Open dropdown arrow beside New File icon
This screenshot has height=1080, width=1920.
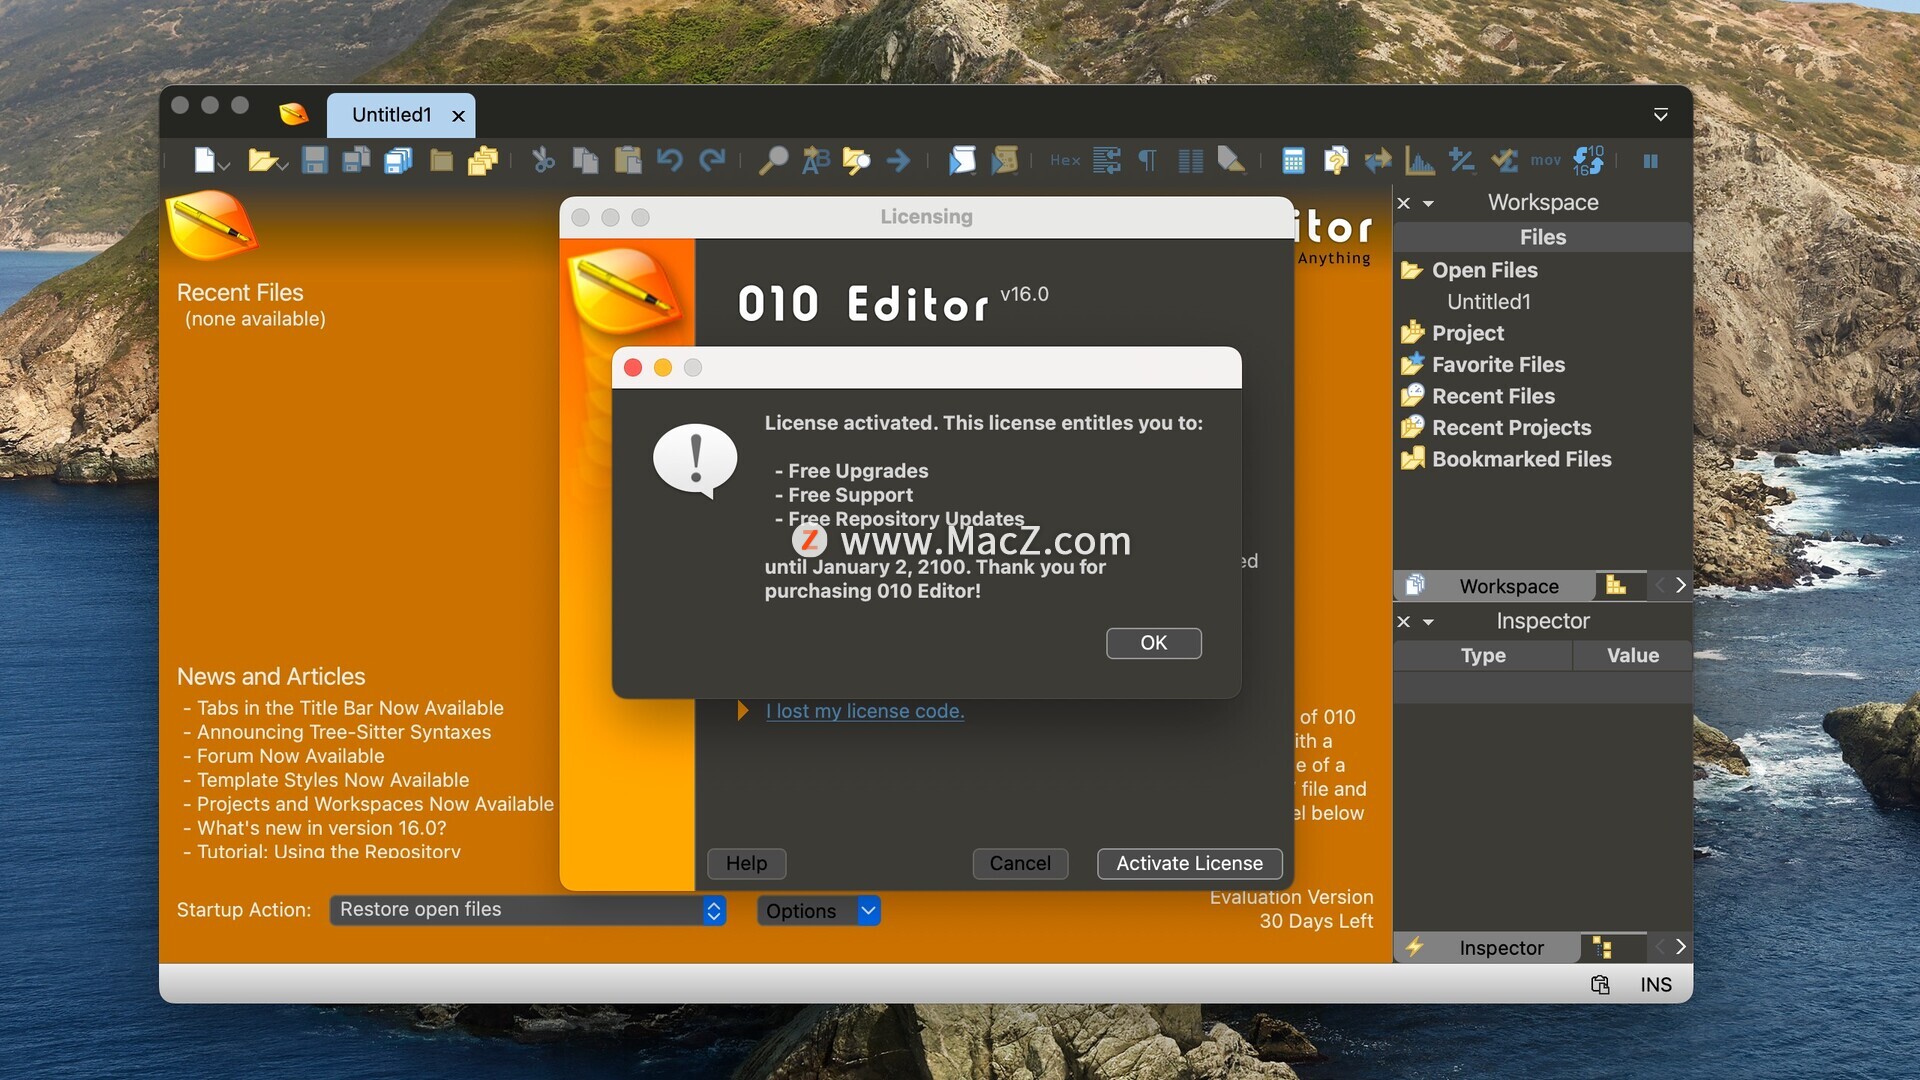(225, 165)
